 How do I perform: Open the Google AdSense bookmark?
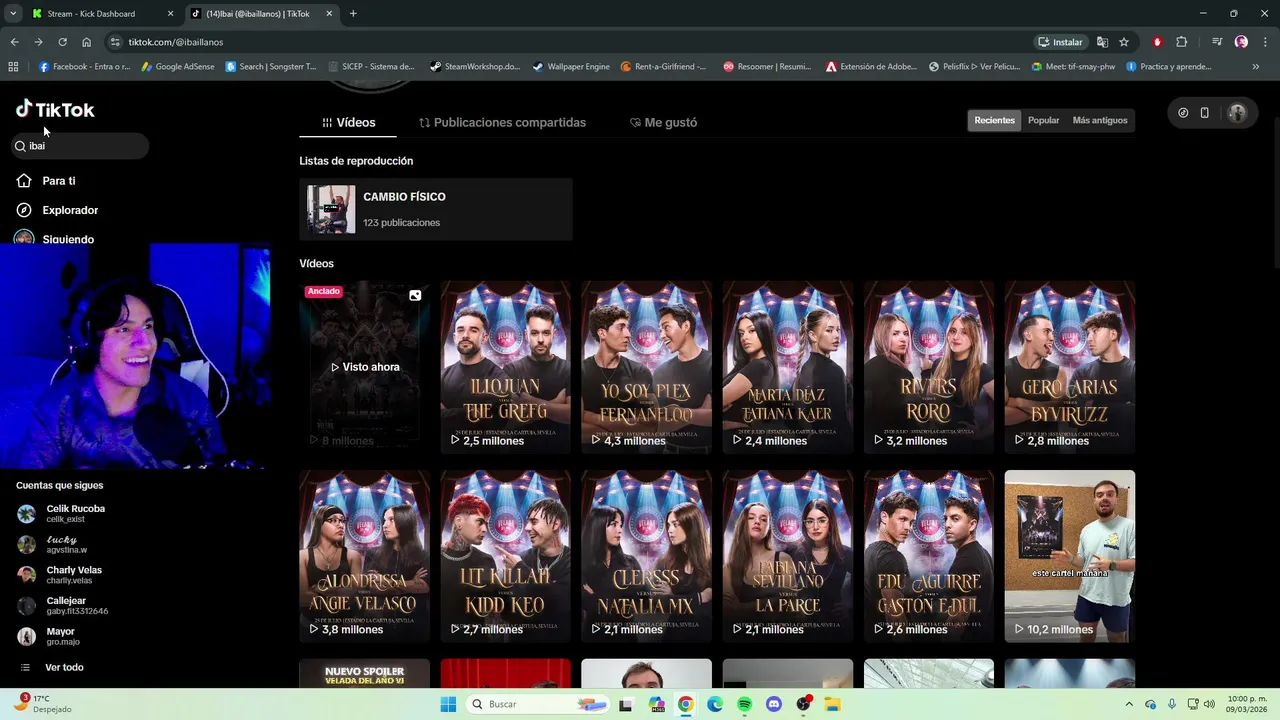point(177,67)
